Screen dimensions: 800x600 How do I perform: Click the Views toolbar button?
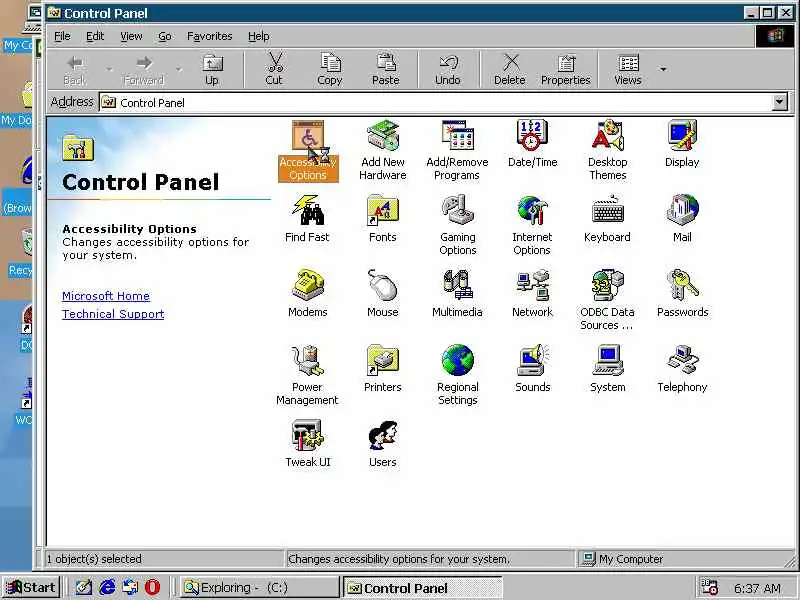628,70
